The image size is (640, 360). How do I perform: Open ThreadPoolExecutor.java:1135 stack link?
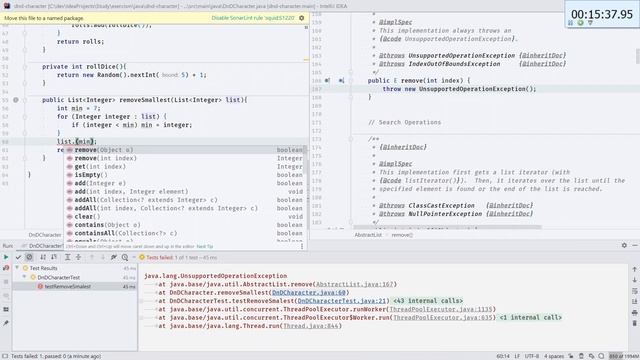(441, 309)
